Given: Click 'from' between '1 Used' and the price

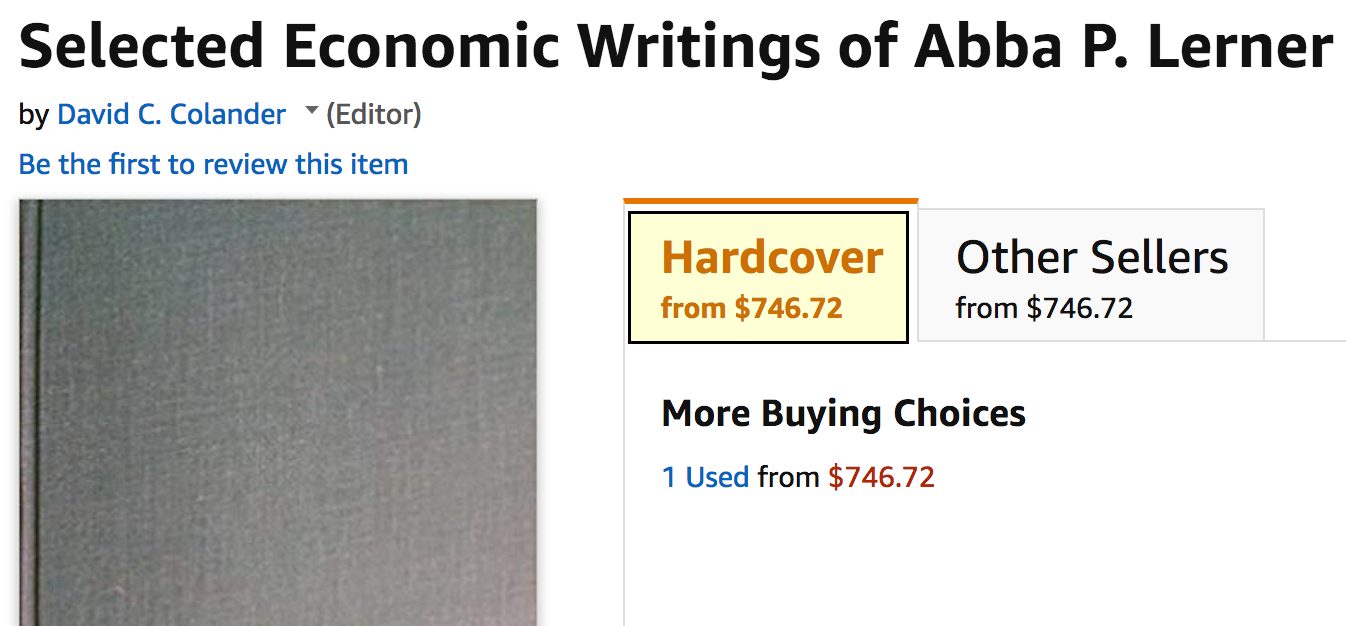Looking at the screenshot, I should coord(788,477).
